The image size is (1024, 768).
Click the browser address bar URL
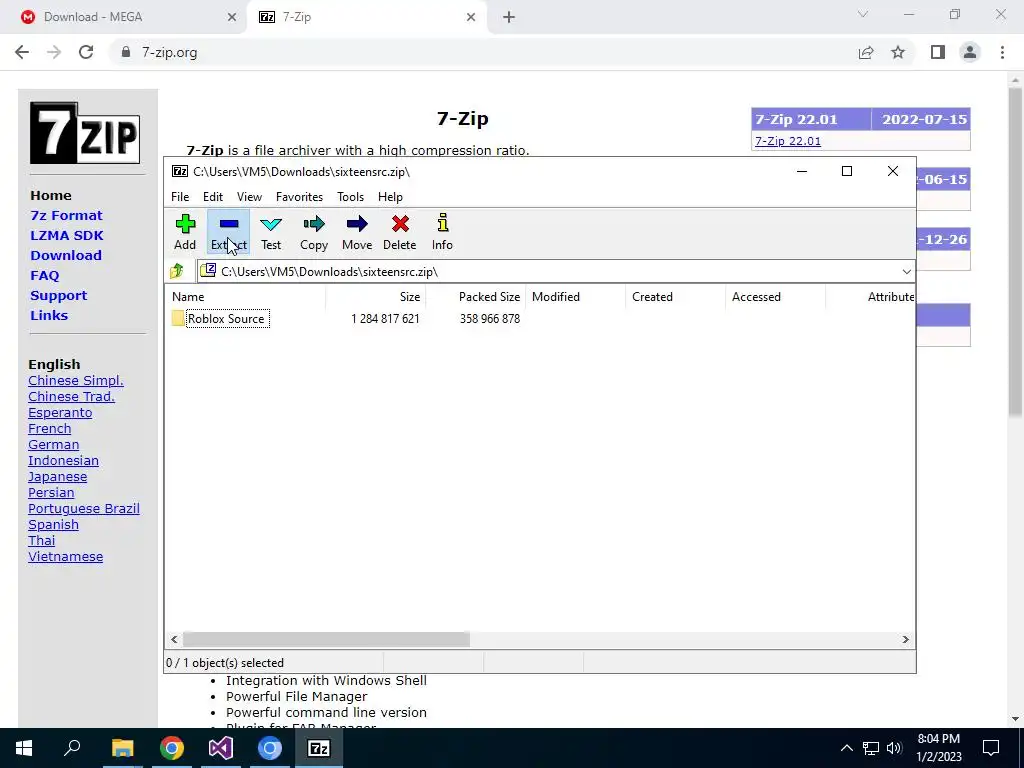click(x=170, y=52)
